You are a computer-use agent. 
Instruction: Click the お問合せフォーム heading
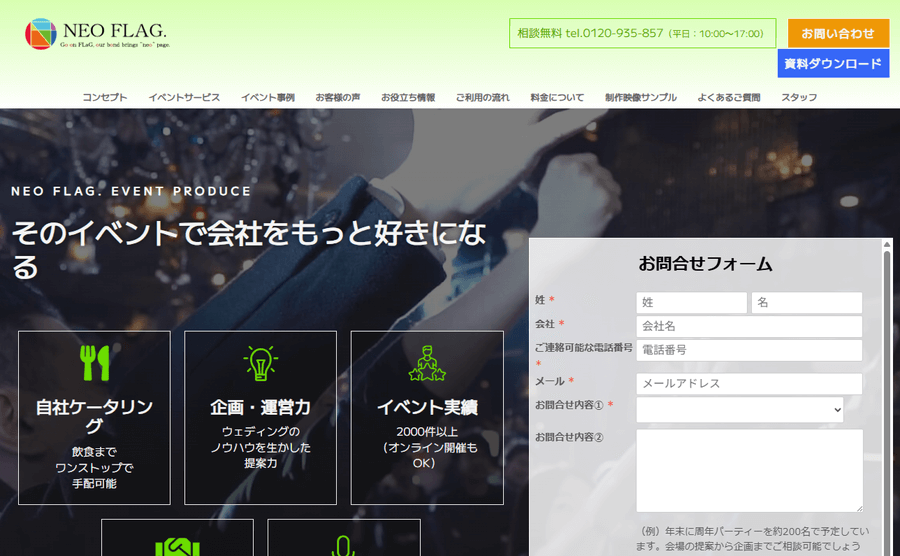[x=705, y=264]
